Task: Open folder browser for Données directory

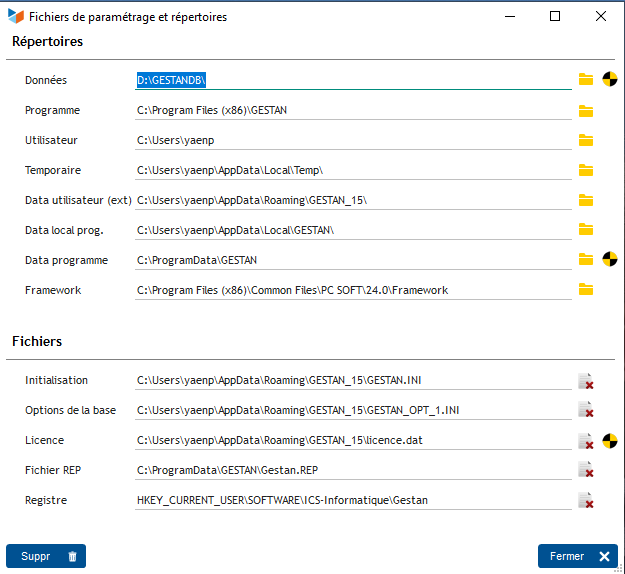Action: pos(586,80)
